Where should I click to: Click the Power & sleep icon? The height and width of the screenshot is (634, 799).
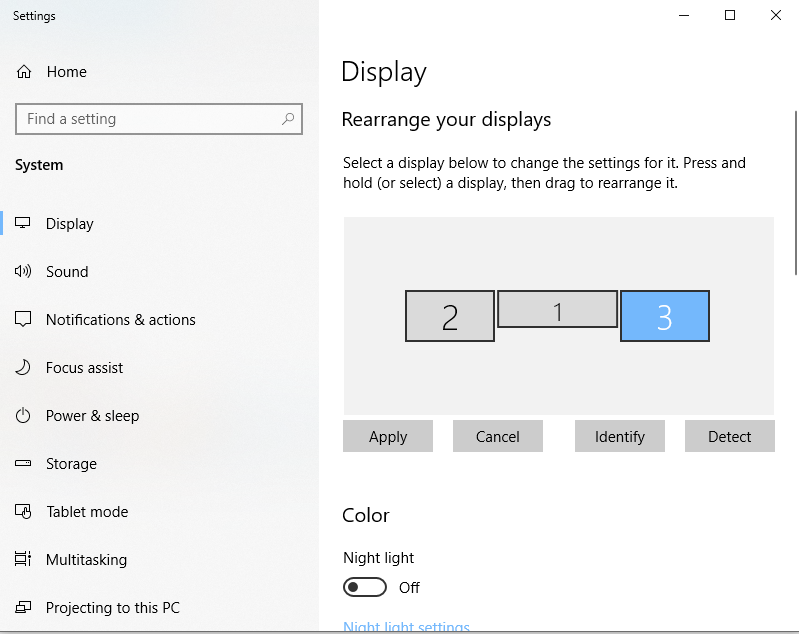point(23,415)
